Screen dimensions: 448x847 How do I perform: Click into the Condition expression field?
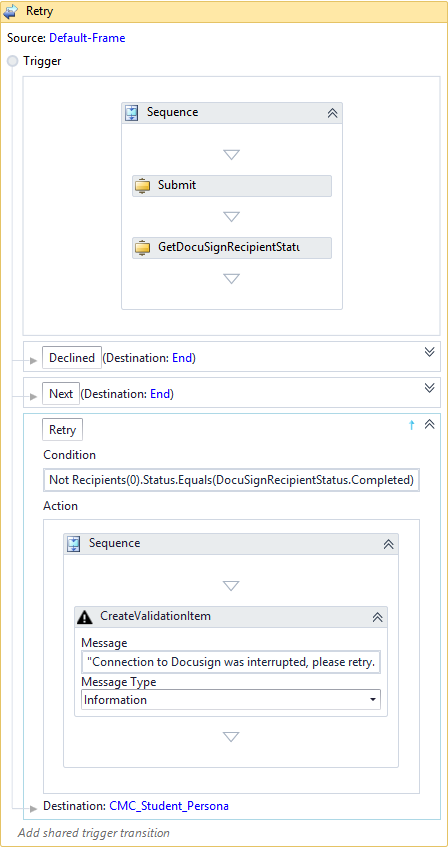tap(231, 480)
